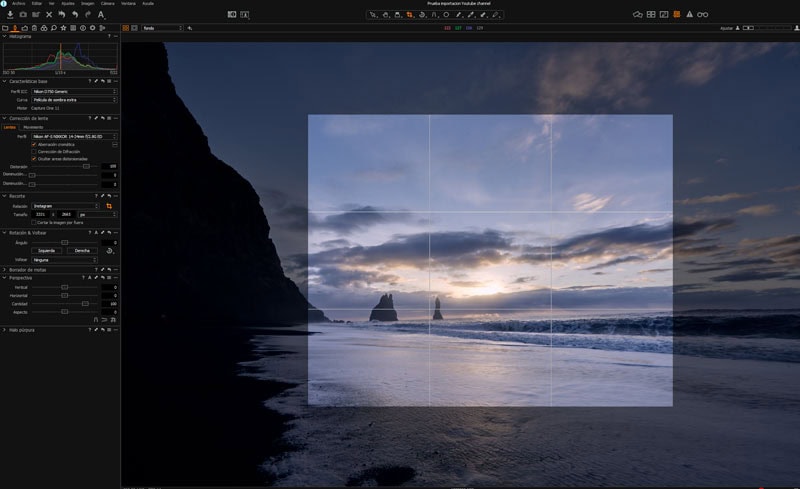This screenshot has height=489, width=800.
Task: Select the Crop tool in the cursor toolbar
Action: click(410, 15)
